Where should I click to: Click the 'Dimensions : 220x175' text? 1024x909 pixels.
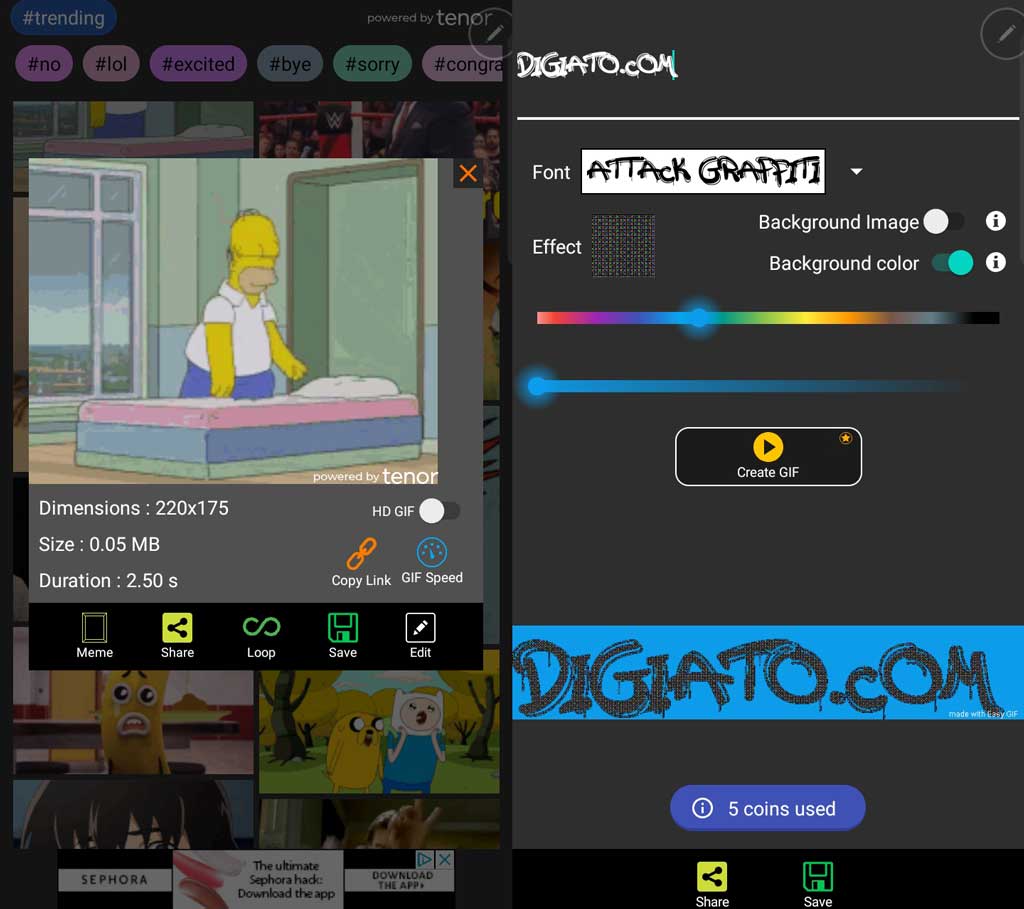coord(134,508)
